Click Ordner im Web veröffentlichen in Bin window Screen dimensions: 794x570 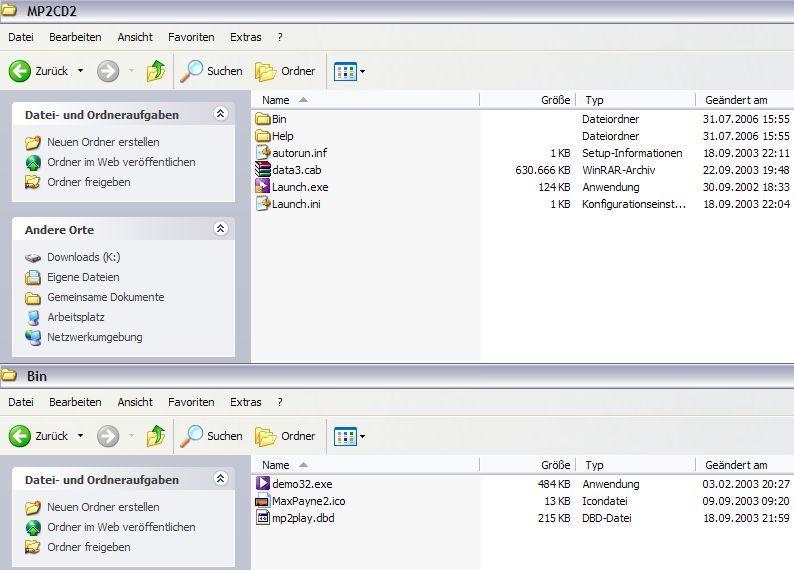110,527
